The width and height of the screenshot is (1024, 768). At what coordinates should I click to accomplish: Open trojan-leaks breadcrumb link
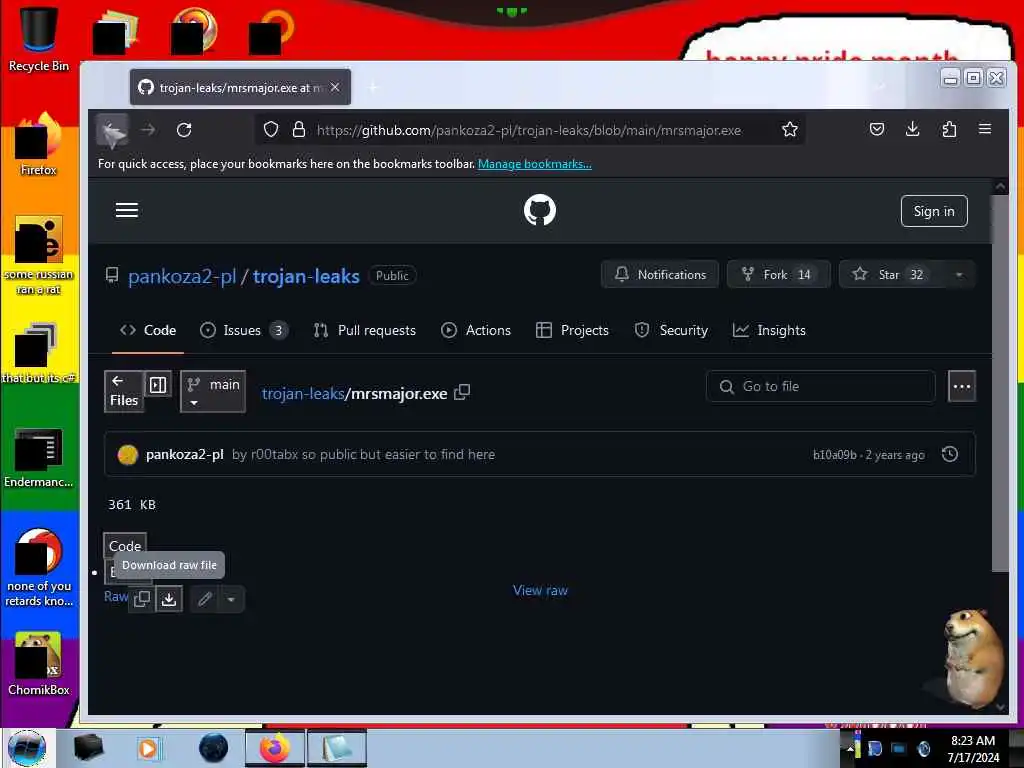pyautogui.click(x=302, y=393)
